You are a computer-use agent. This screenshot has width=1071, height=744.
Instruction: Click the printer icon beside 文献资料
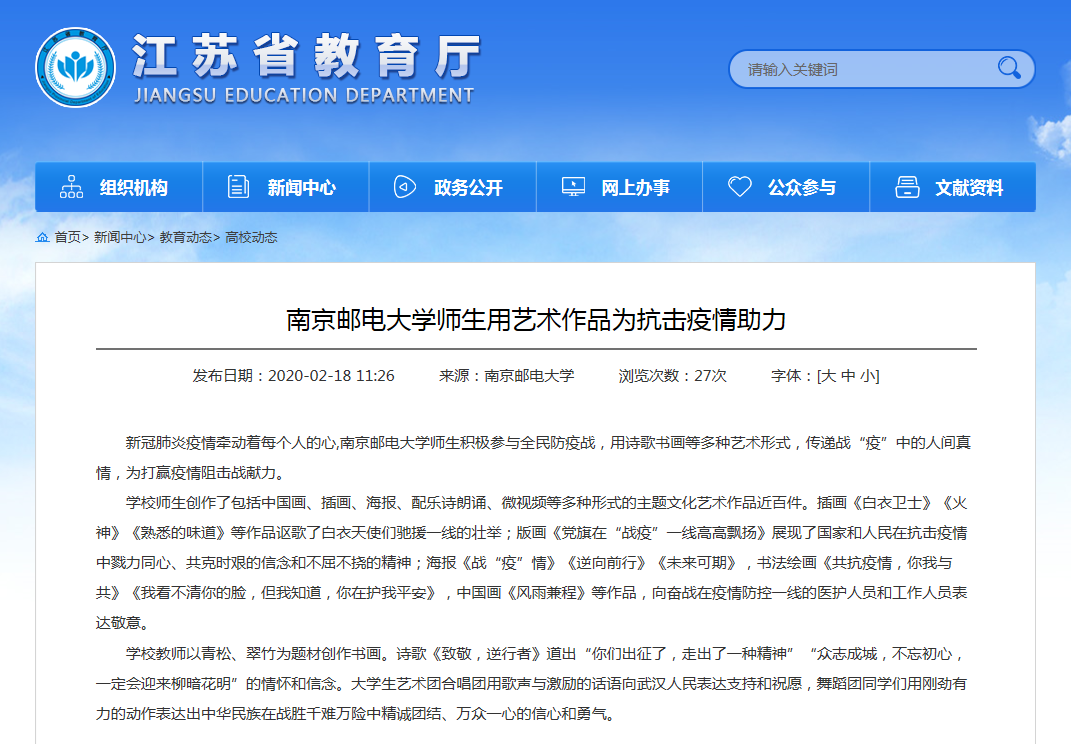click(x=907, y=187)
